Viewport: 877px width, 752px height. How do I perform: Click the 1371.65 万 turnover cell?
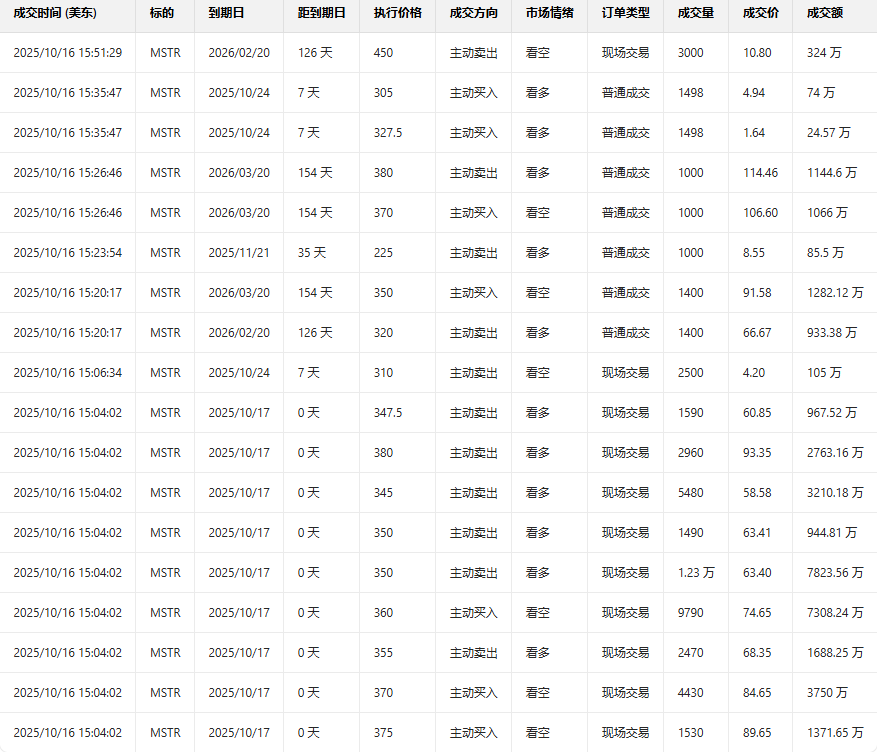(835, 733)
